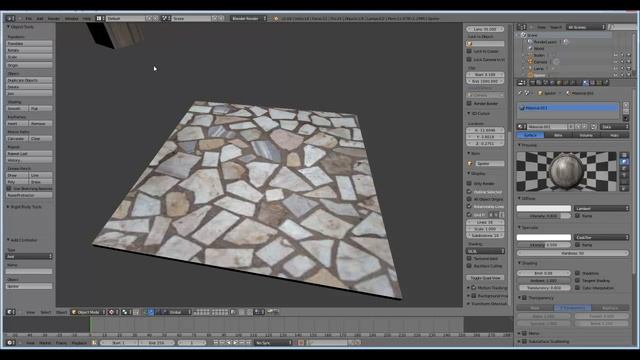
Task: Click the Rotate button in Object Tools
Action: tap(29, 50)
